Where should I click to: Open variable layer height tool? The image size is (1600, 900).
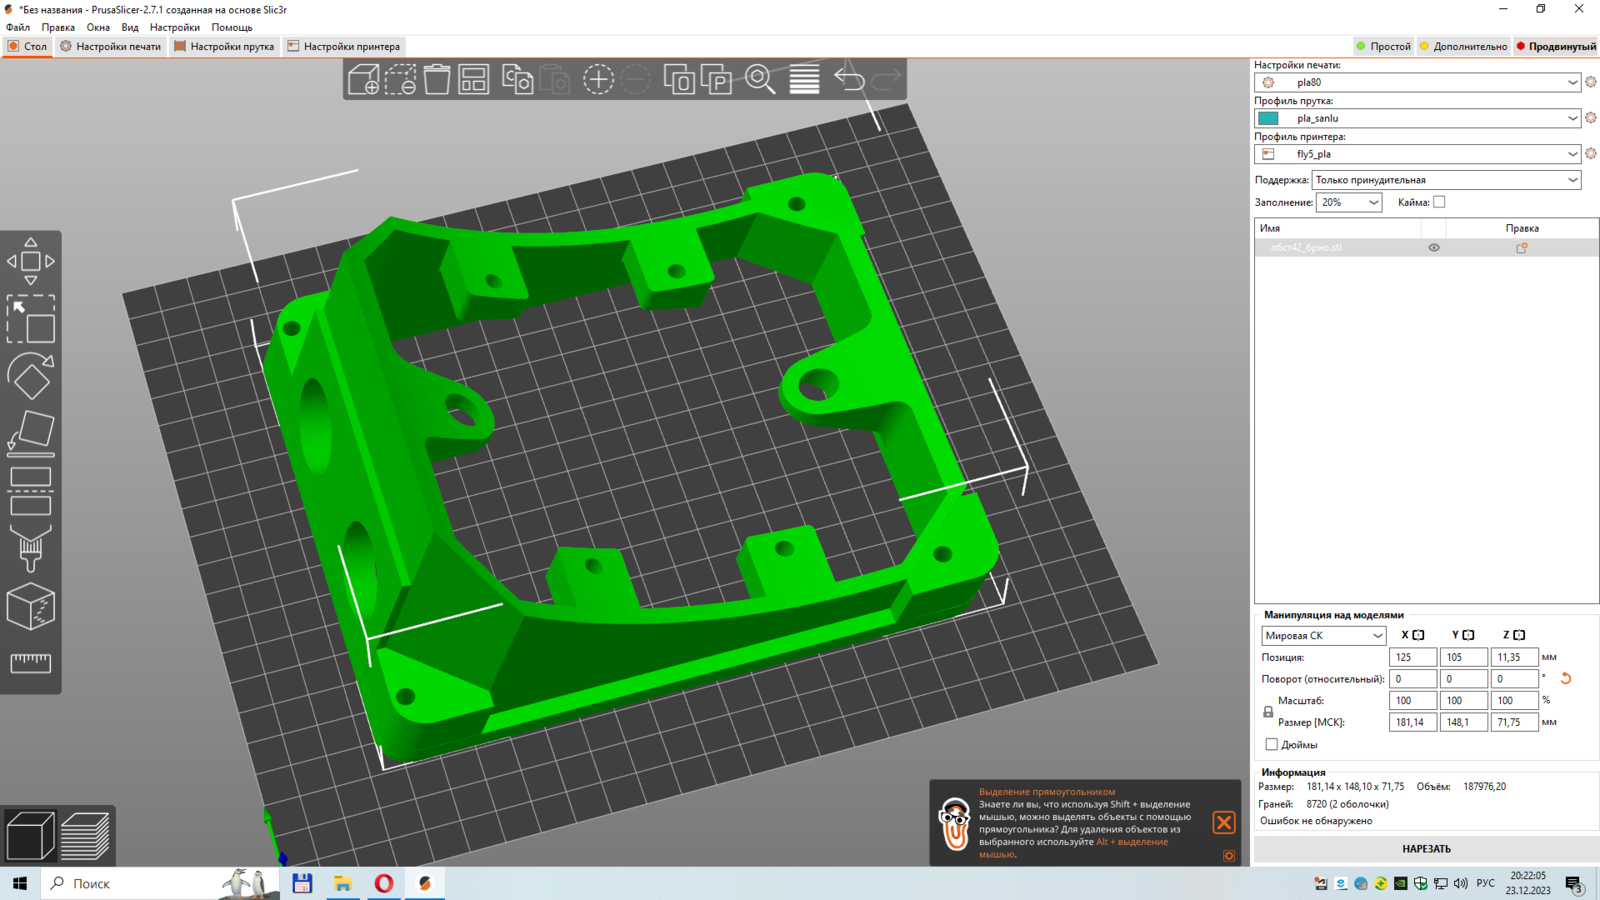click(804, 79)
